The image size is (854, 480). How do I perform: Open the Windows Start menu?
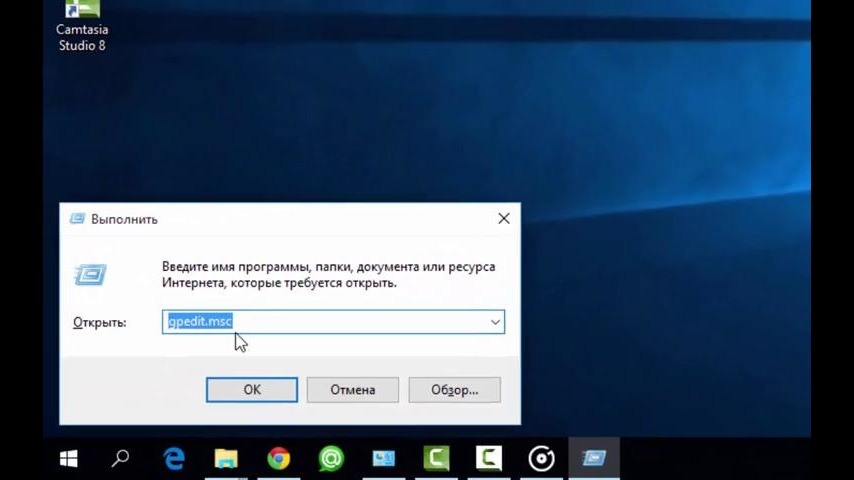coord(68,458)
